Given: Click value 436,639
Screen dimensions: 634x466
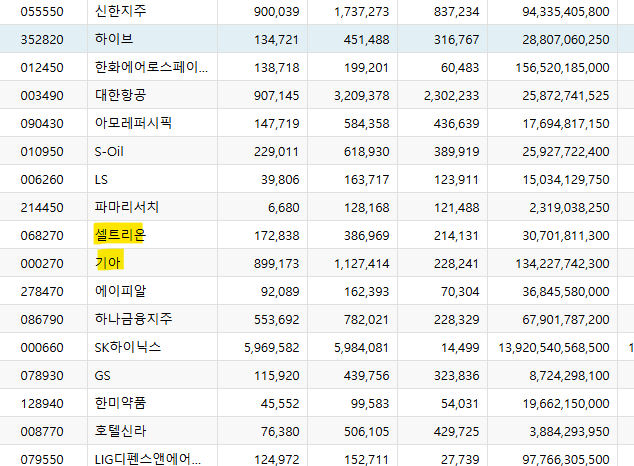Looking at the screenshot, I should pyautogui.click(x=456, y=124).
